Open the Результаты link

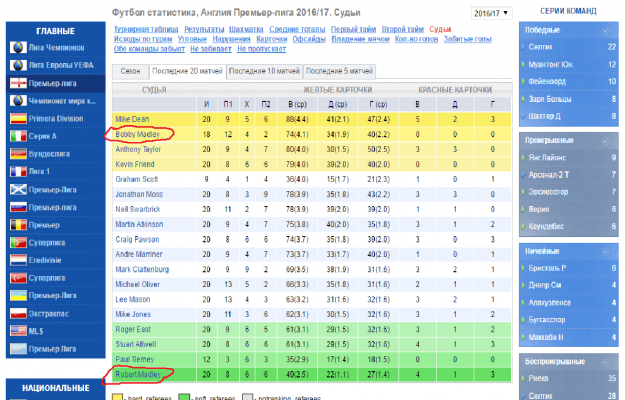point(204,29)
